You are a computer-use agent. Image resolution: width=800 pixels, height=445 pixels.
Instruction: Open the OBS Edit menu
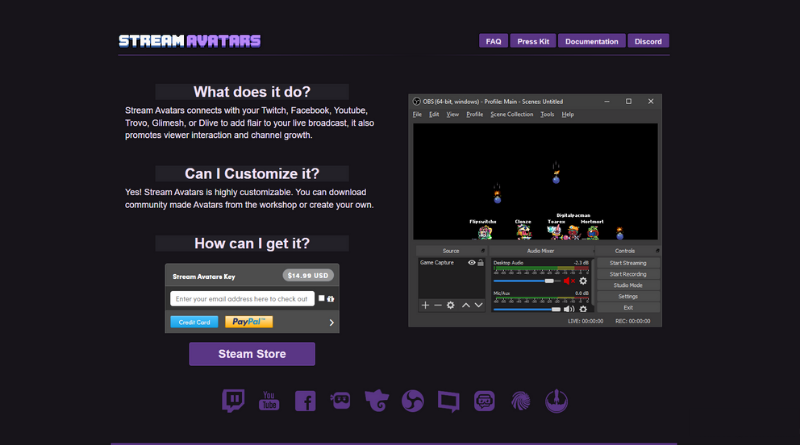click(434, 114)
